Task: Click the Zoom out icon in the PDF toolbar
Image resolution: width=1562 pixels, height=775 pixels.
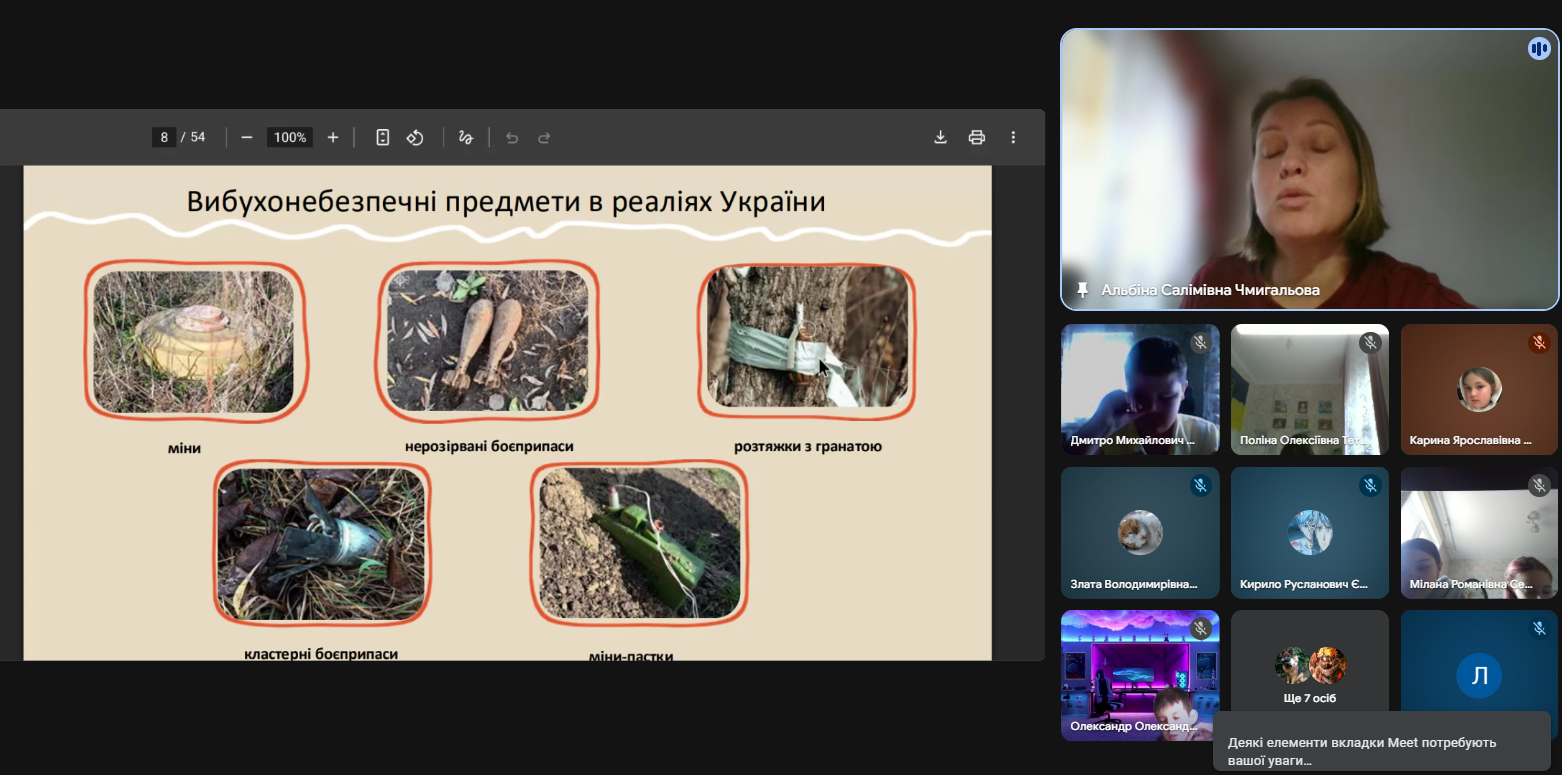Action: (246, 137)
